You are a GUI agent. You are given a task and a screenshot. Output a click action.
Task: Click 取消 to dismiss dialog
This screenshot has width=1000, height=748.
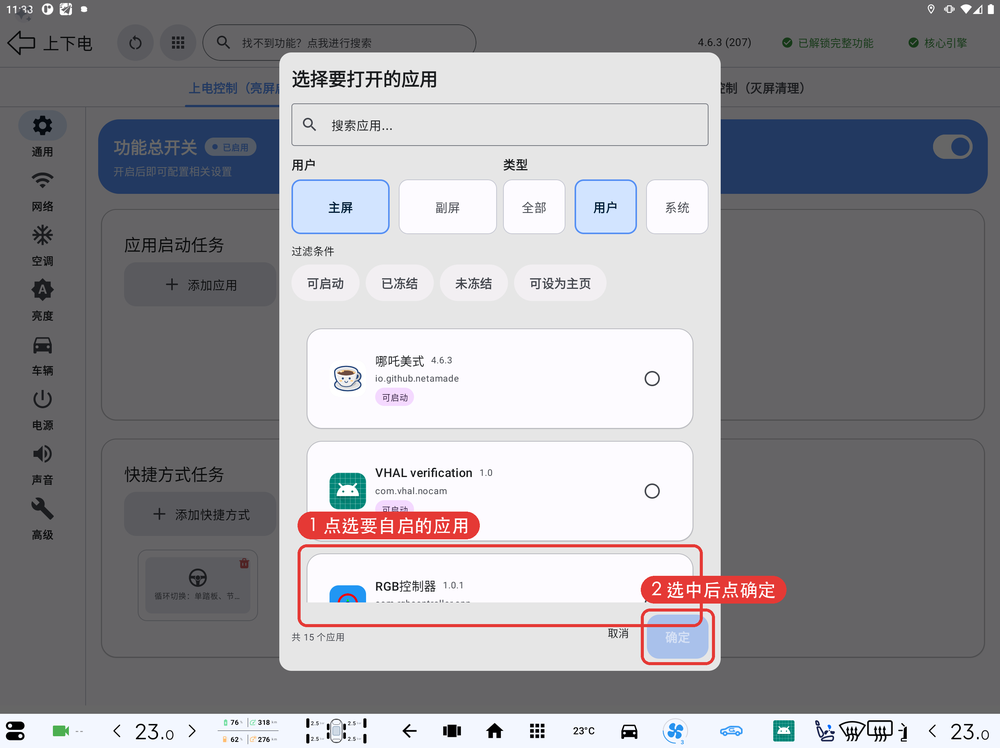coord(618,633)
